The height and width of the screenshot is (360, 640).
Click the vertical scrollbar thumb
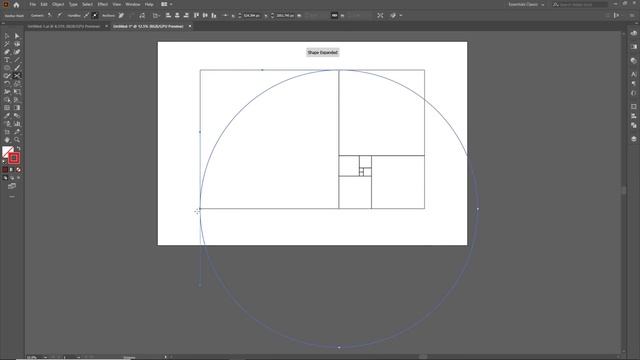point(624,191)
